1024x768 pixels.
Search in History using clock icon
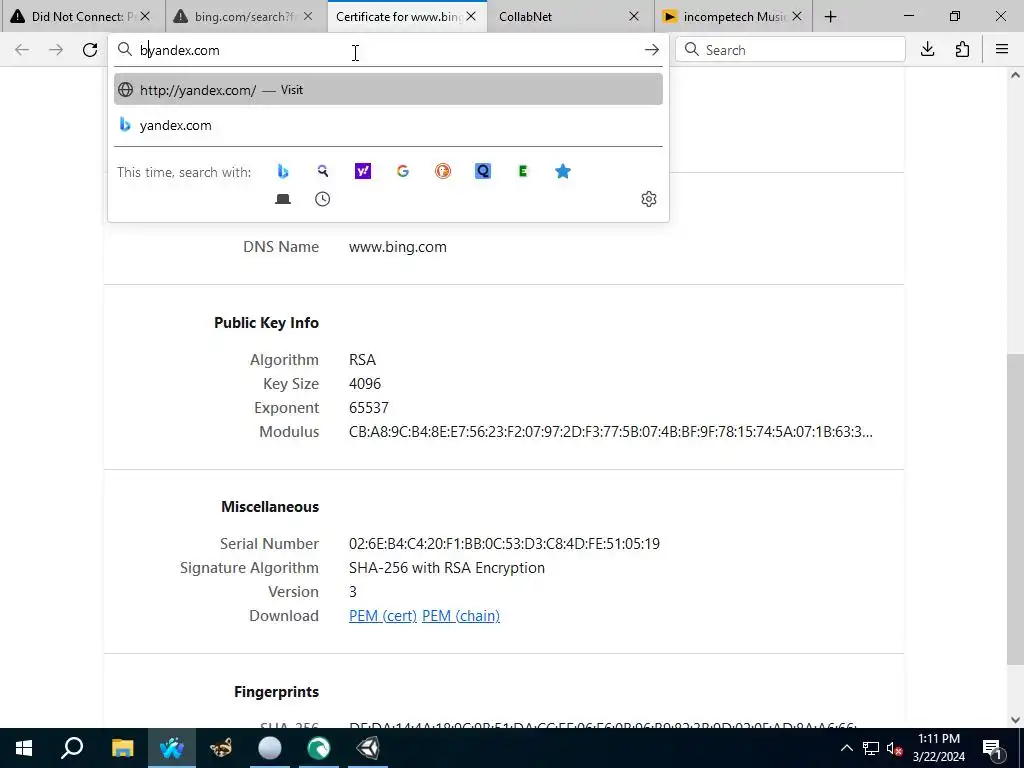point(323,199)
